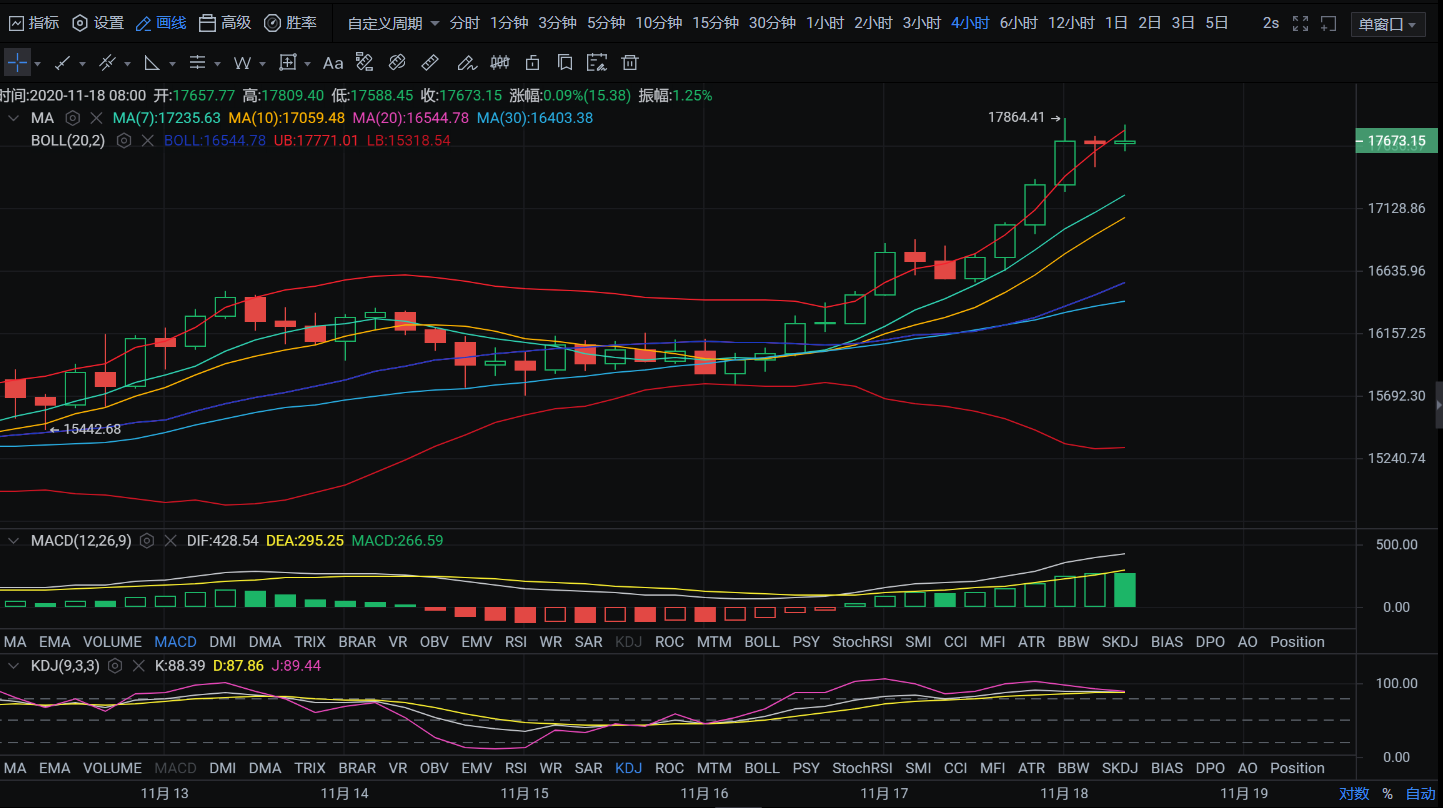Open the 单窗口 window layout dropdown
This screenshot has height=808, width=1443.
(x=1389, y=24)
